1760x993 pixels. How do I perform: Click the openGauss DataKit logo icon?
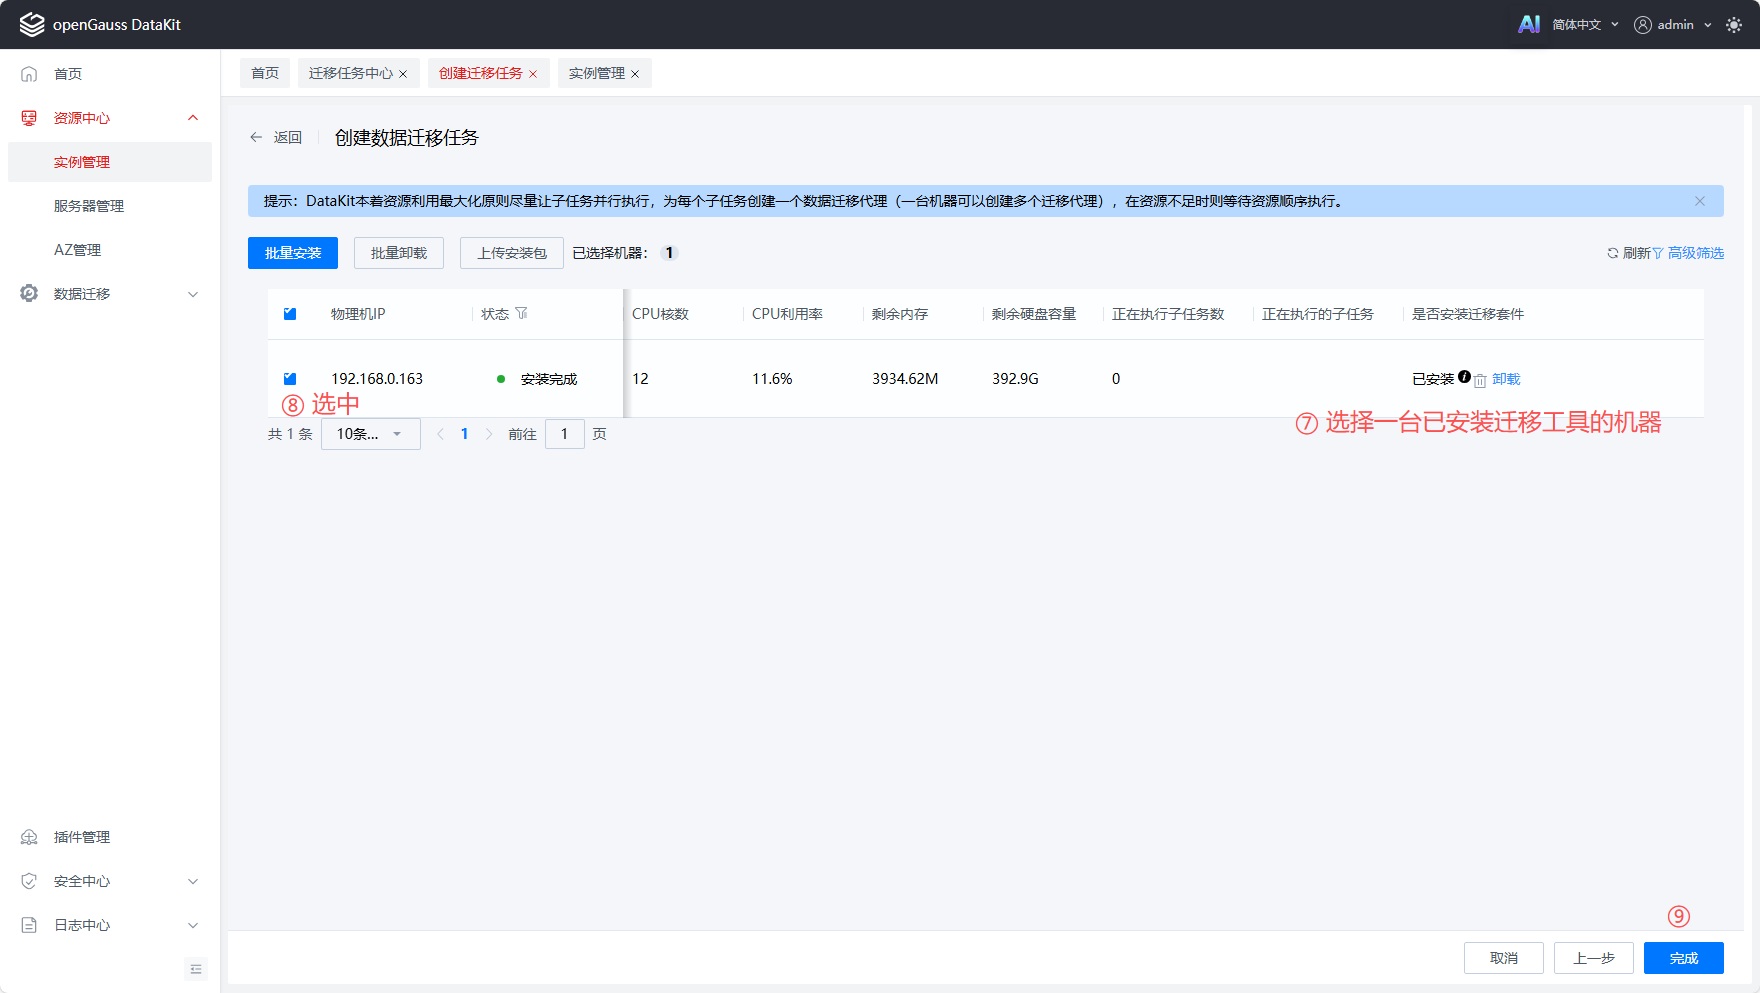(32, 24)
